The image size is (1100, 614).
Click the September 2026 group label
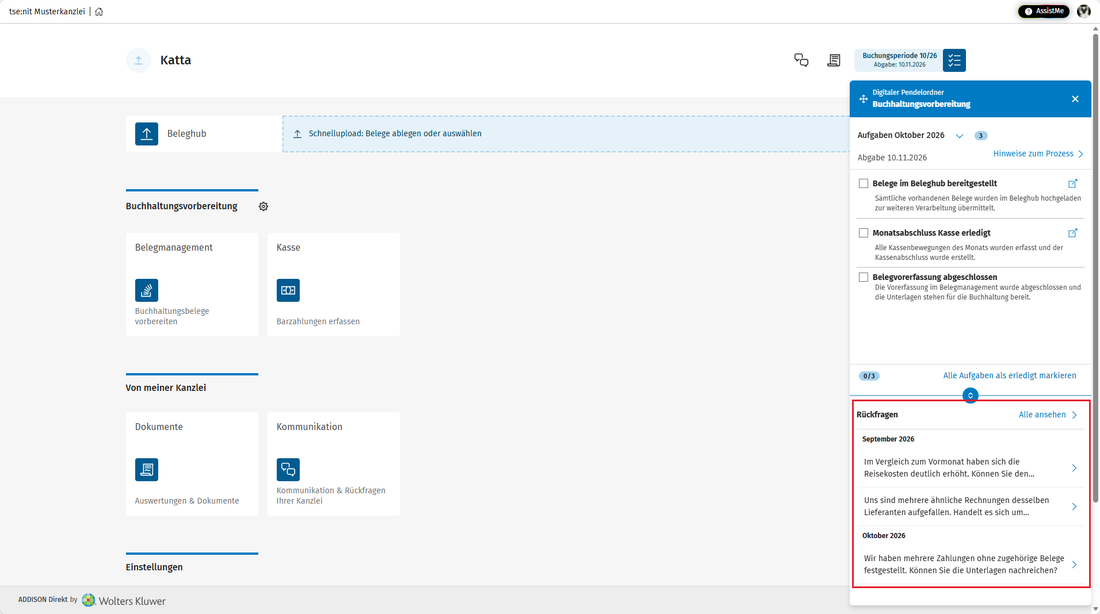pyautogui.click(x=888, y=439)
